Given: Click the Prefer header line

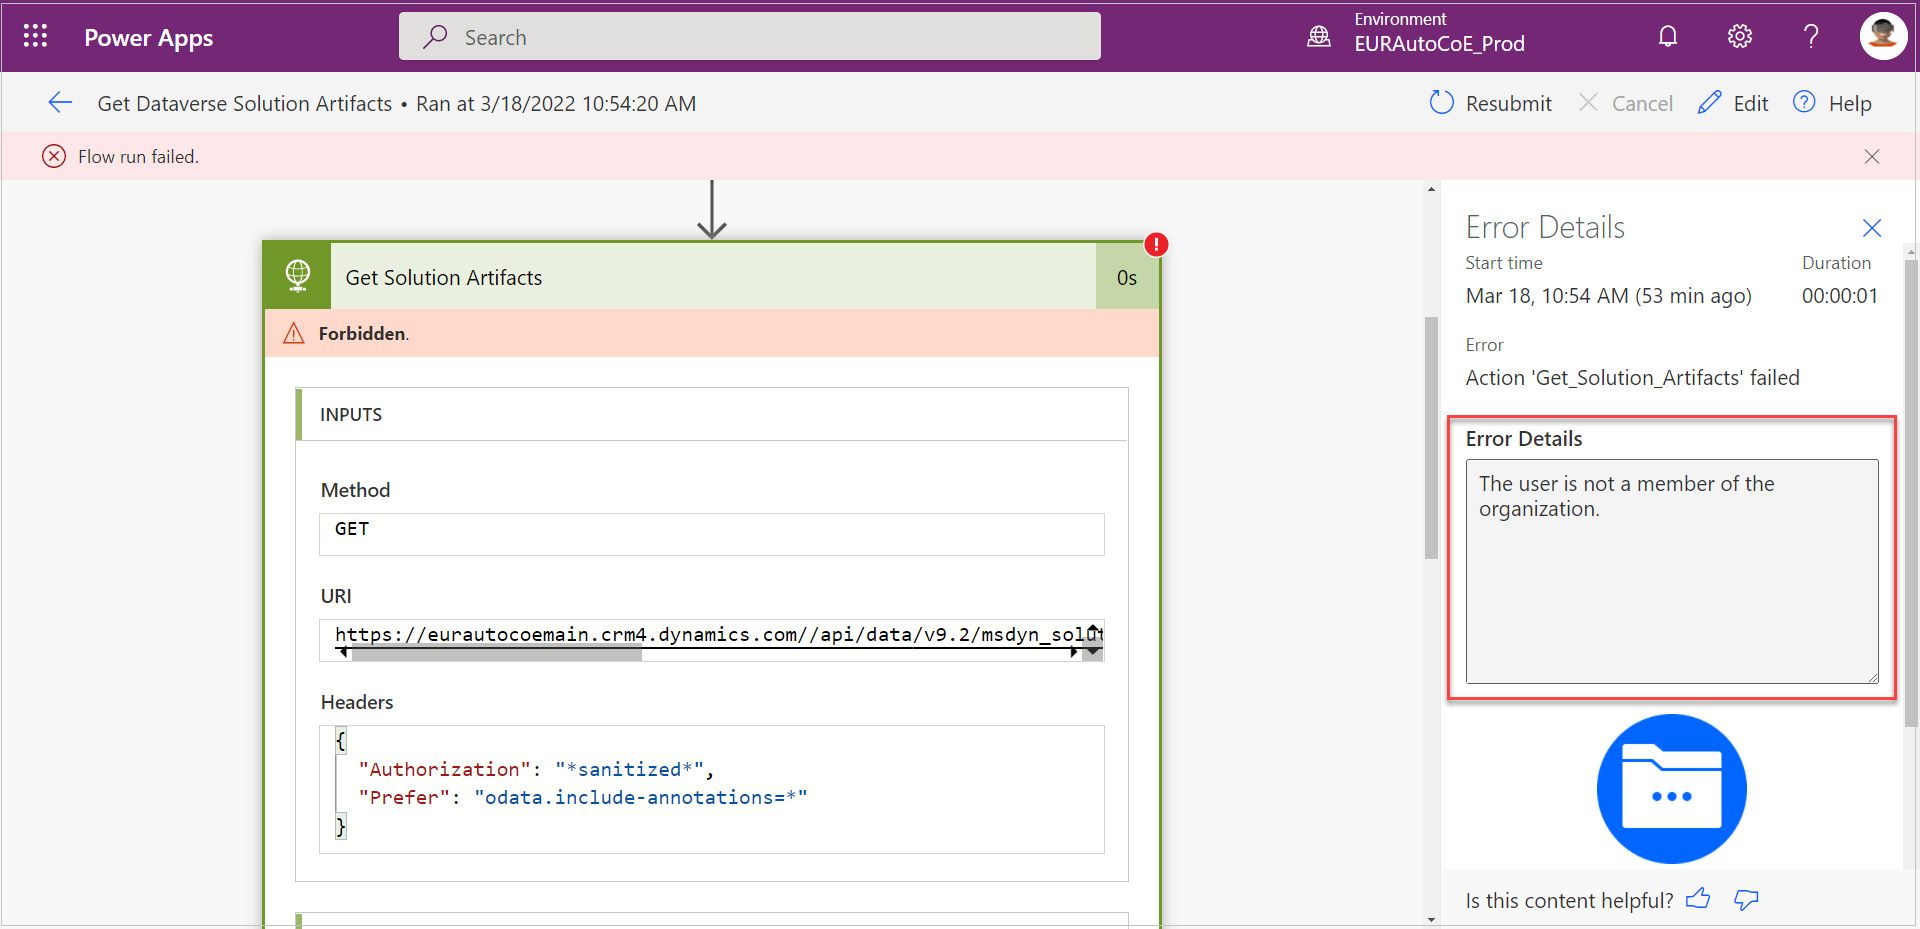Looking at the screenshot, I should [583, 797].
